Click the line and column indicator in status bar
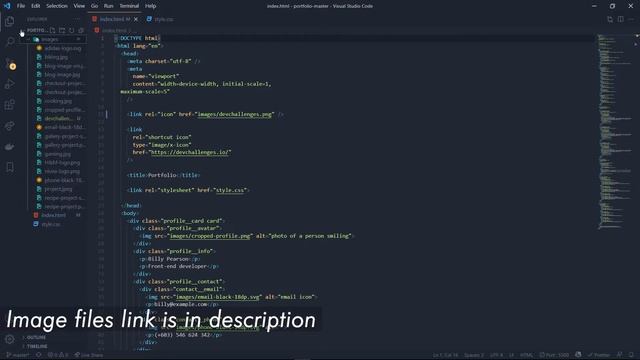 point(446,355)
